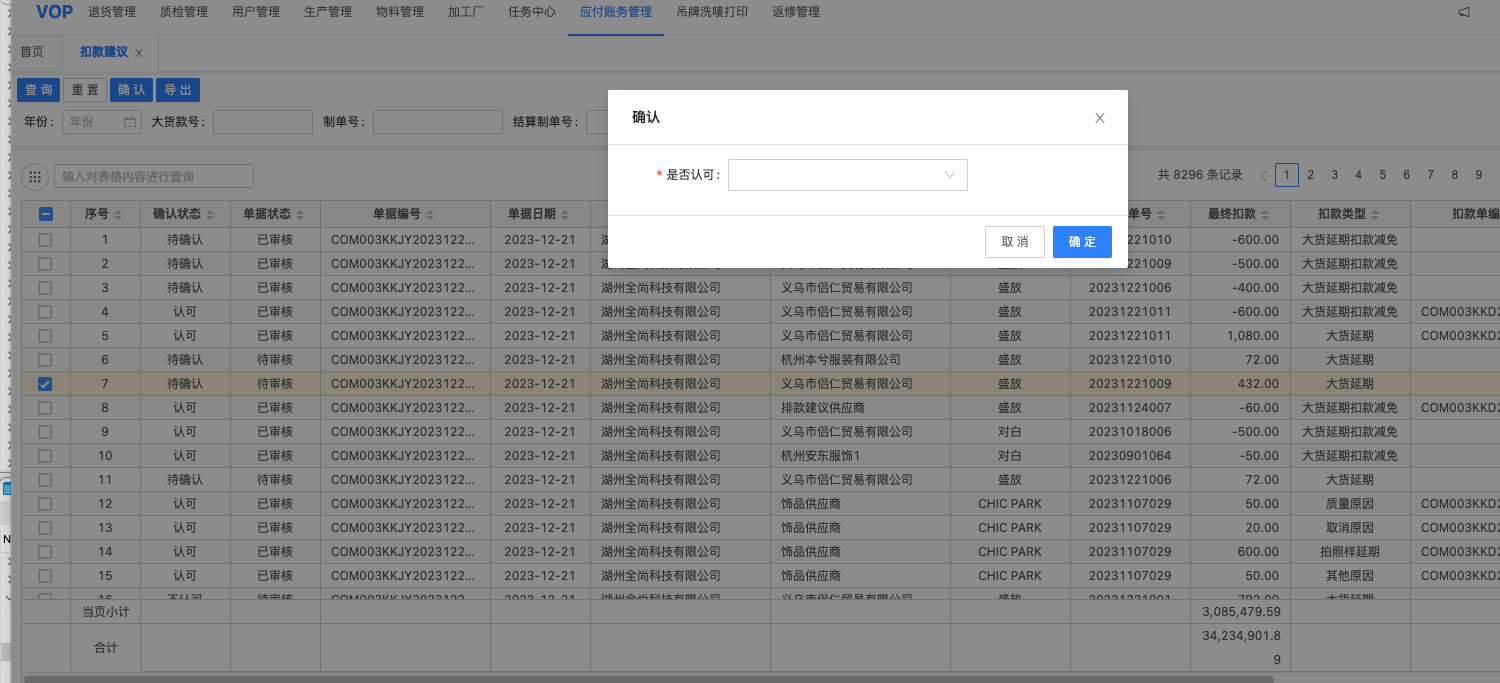Uncheck the checkbox for row 7
Image resolution: width=1500 pixels, height=683 pixels.
click(45, 384)
